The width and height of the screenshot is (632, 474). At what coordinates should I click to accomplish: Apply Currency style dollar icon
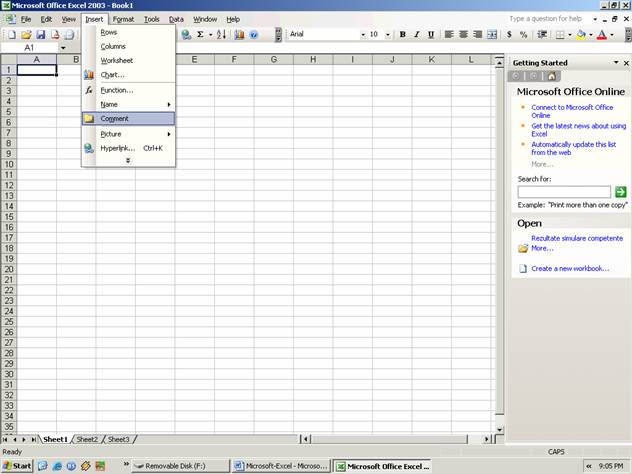pos(509,35)
